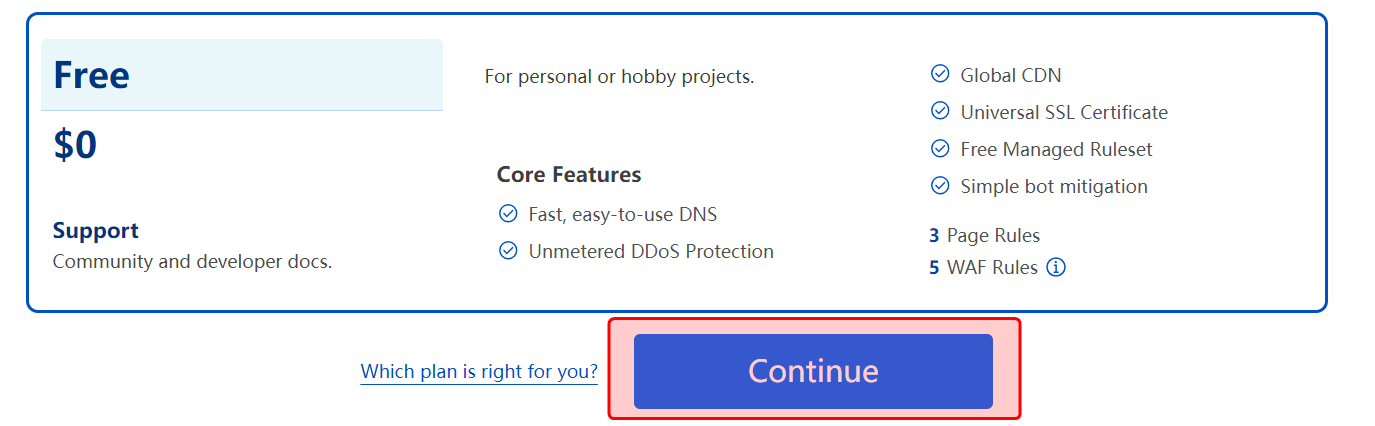Click the Support heading
This screenshot has height=426, width=1375.
tap(96, 231)
